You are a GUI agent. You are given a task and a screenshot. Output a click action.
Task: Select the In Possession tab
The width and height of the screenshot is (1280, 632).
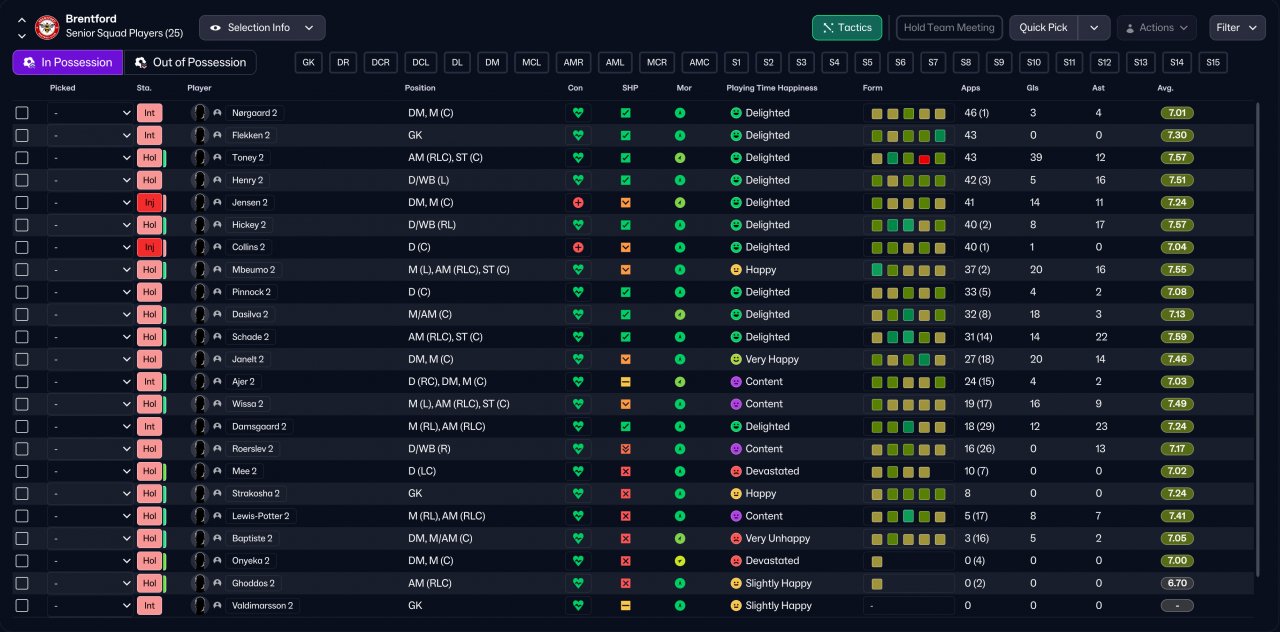68,62
